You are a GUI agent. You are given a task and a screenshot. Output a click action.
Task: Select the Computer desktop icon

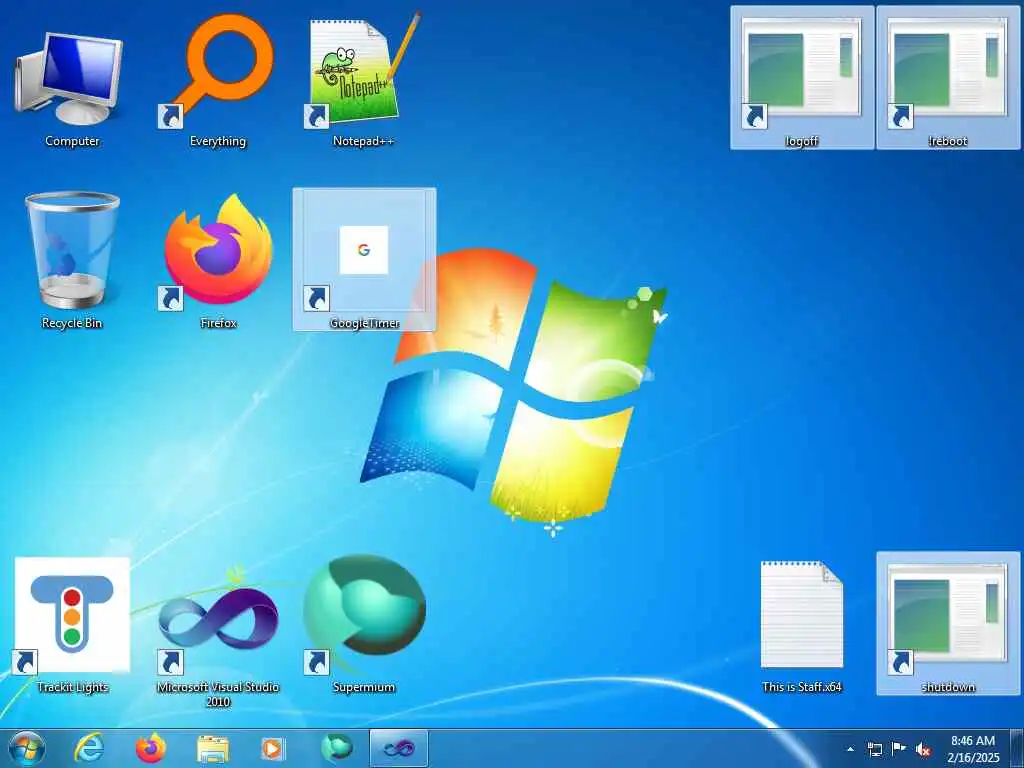71,78
